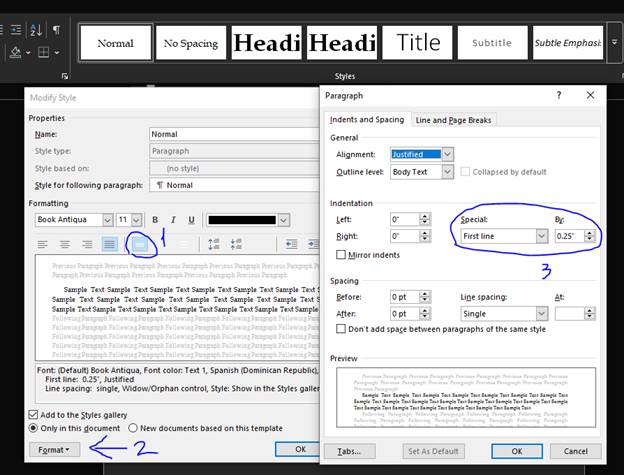Click the Bold button in Modify Style
Viewport: 624px width, 475px height.
click(155, 220)
